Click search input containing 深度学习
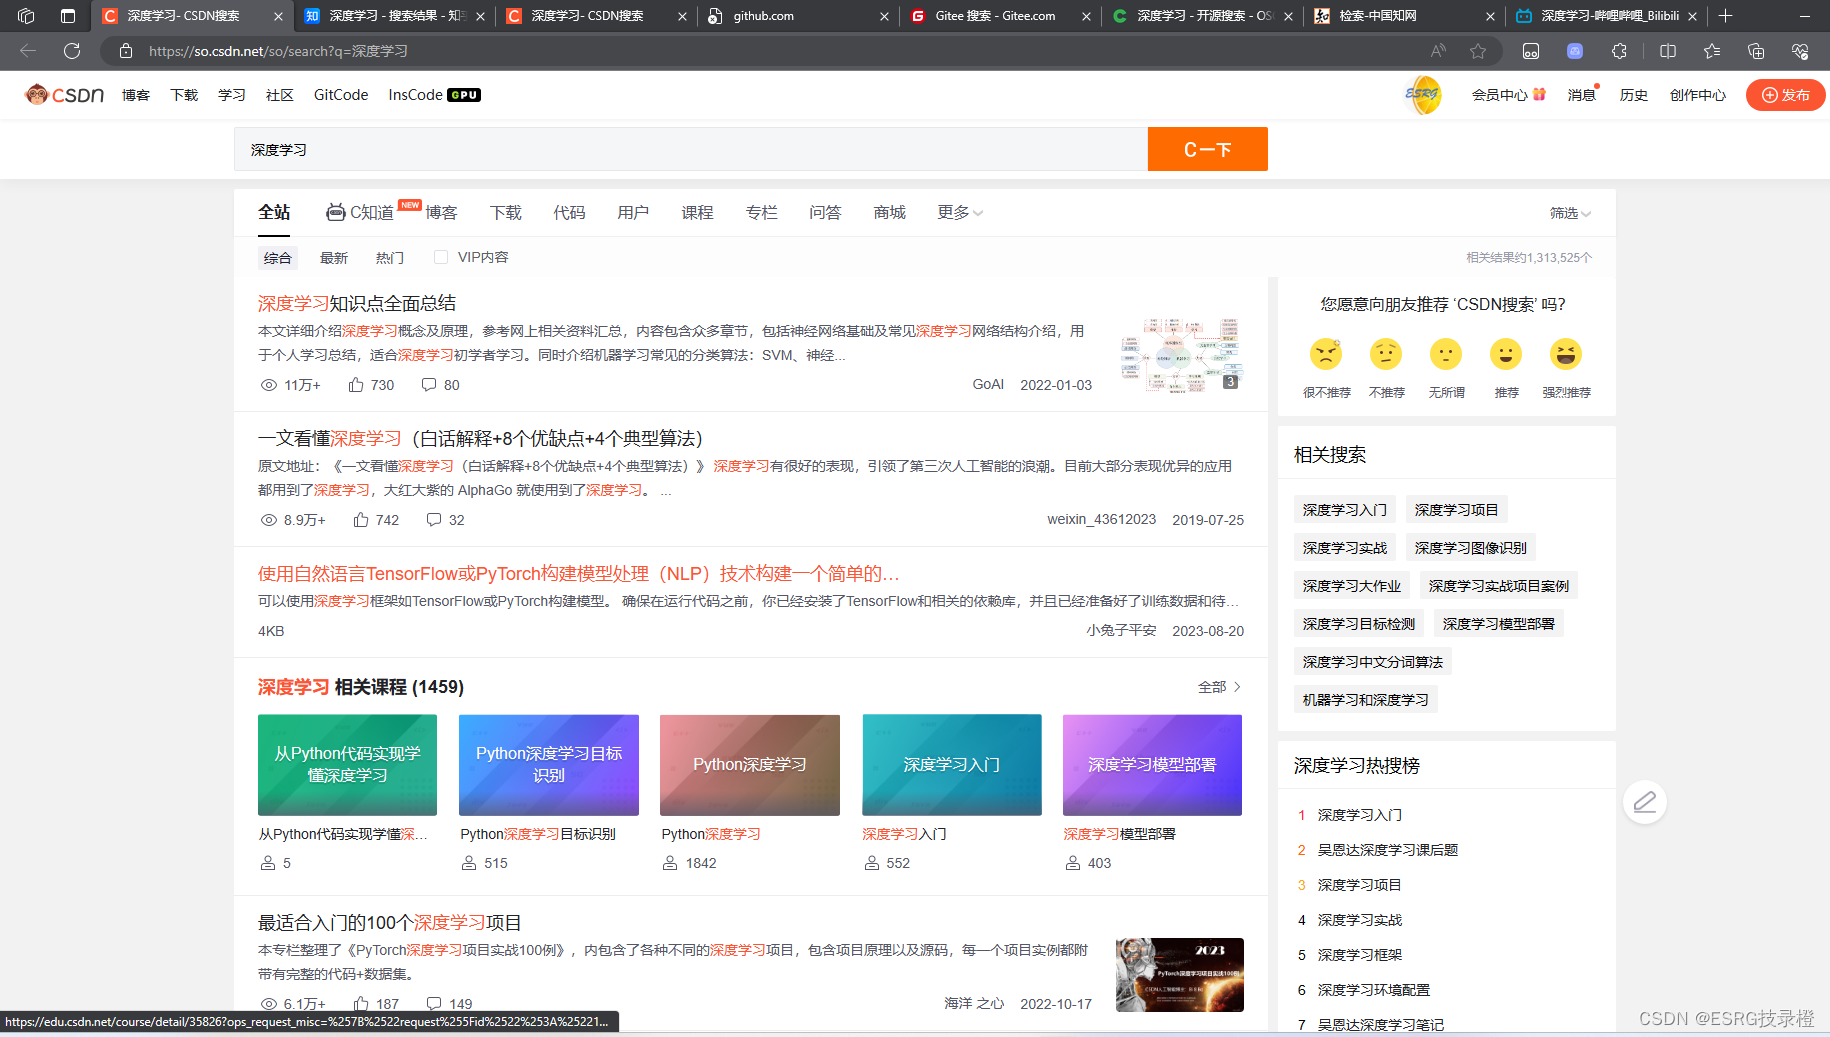Viewport: 1830px width, 1037px height. [691, 149]
